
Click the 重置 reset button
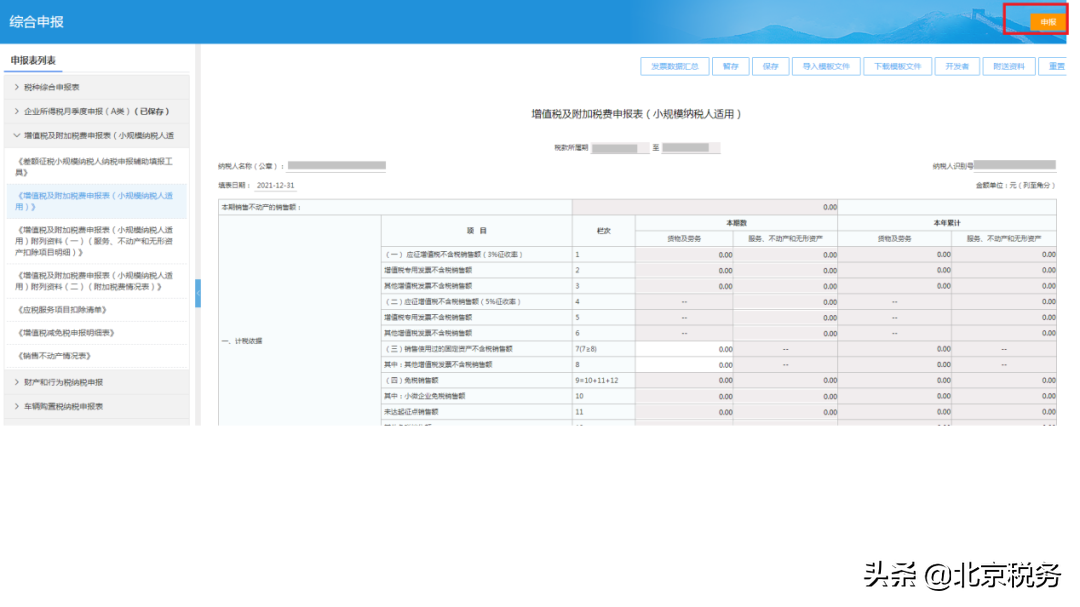pyautogui.click(x=1054, y=67)
